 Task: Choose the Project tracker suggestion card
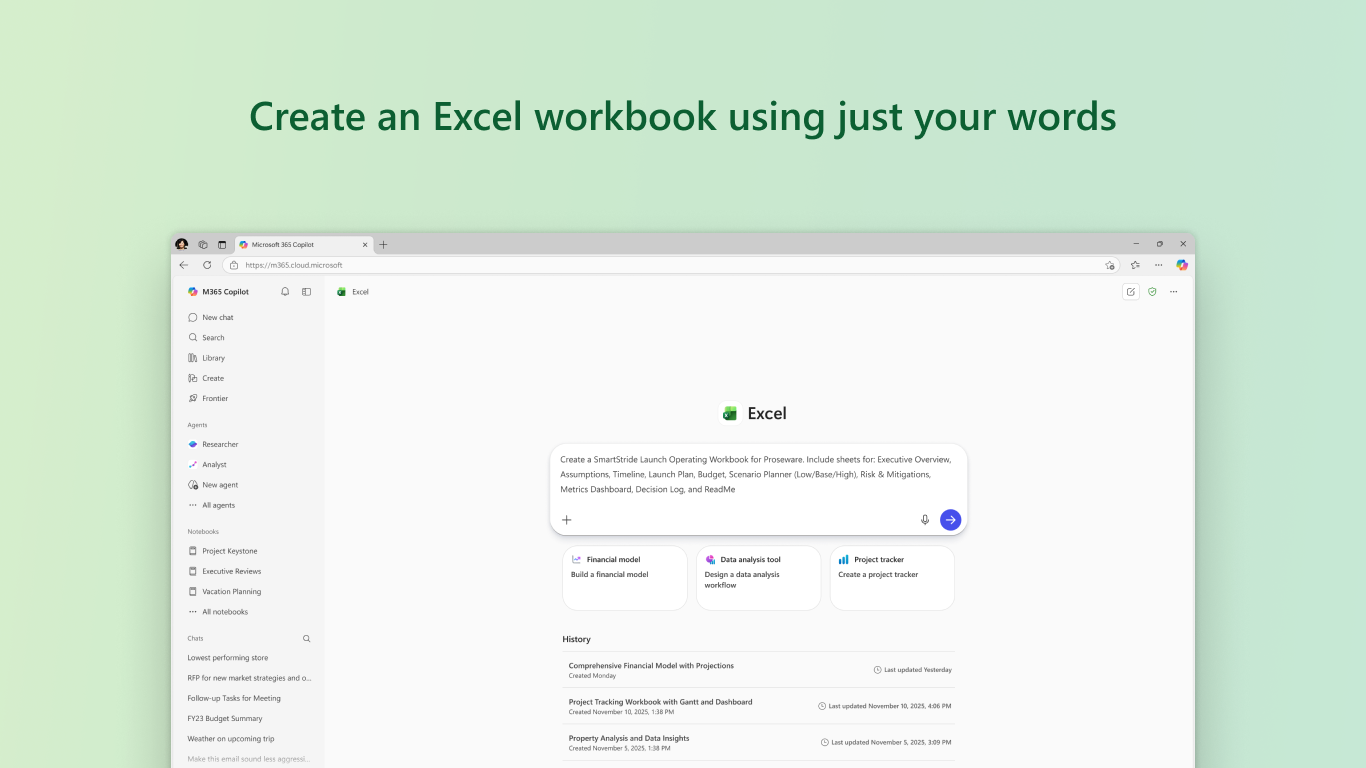892,577
